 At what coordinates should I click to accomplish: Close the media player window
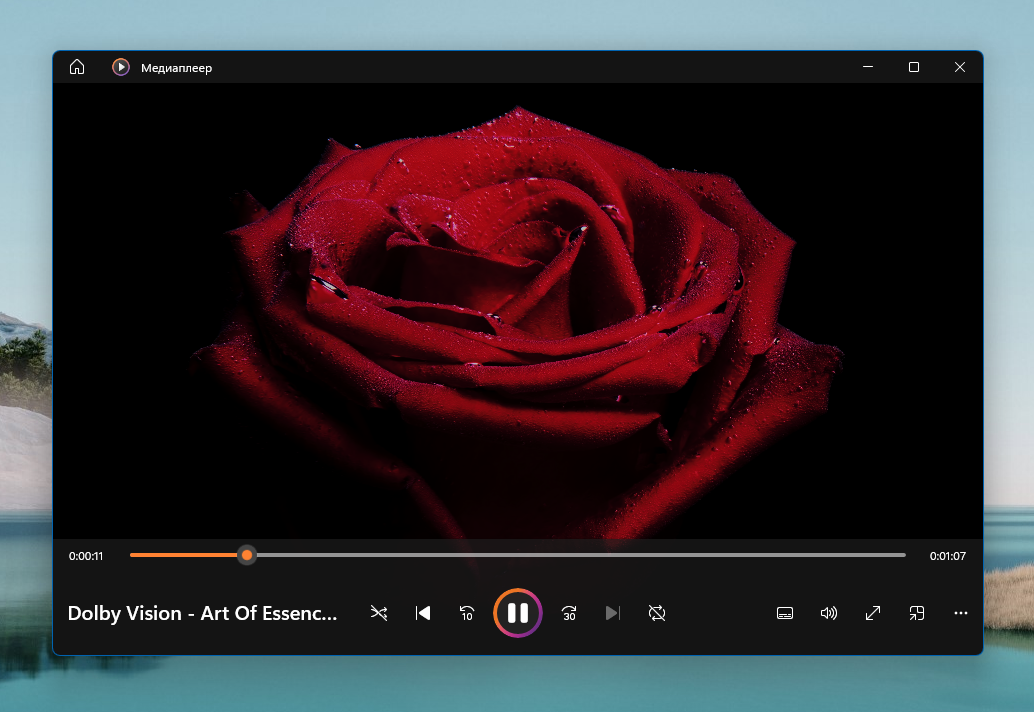point(959,67)
